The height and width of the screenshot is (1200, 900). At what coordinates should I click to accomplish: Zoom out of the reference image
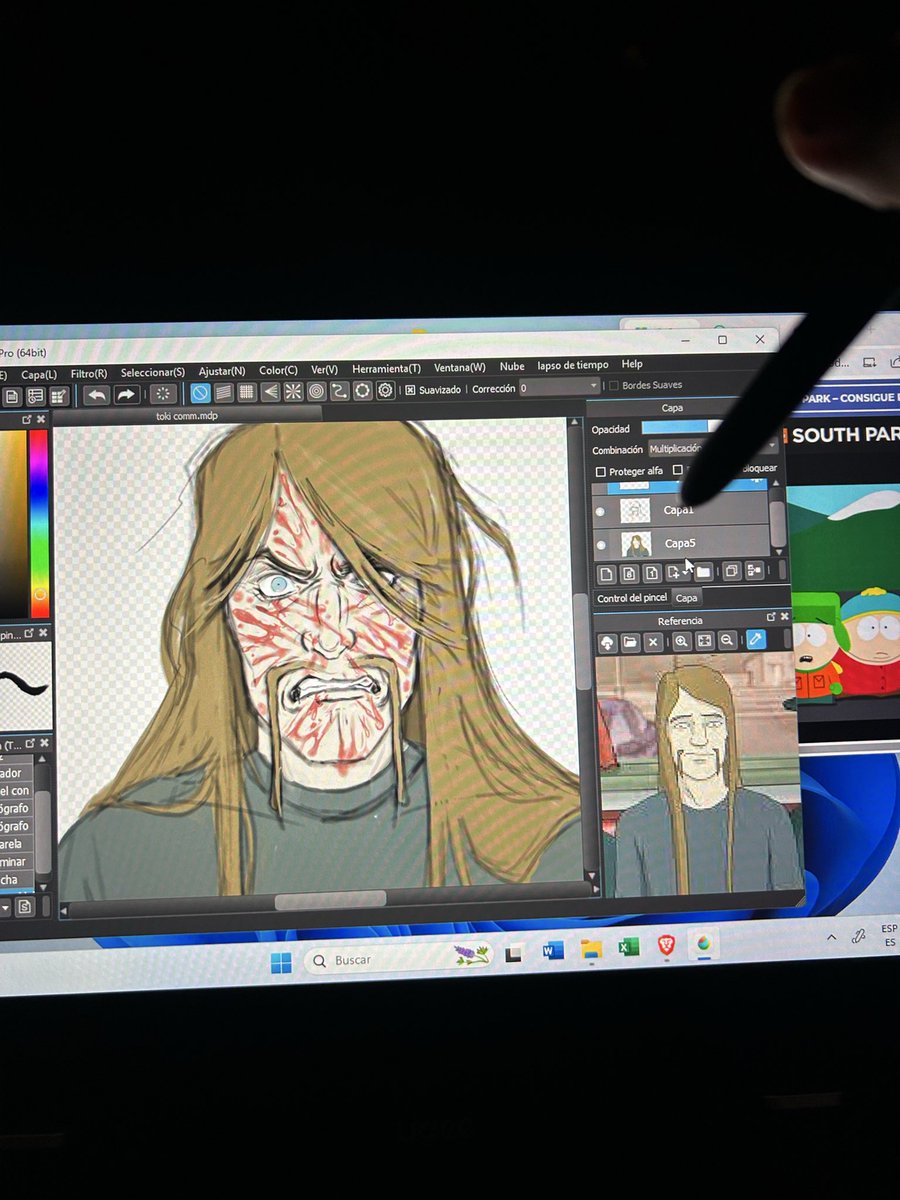coord(727,639)
